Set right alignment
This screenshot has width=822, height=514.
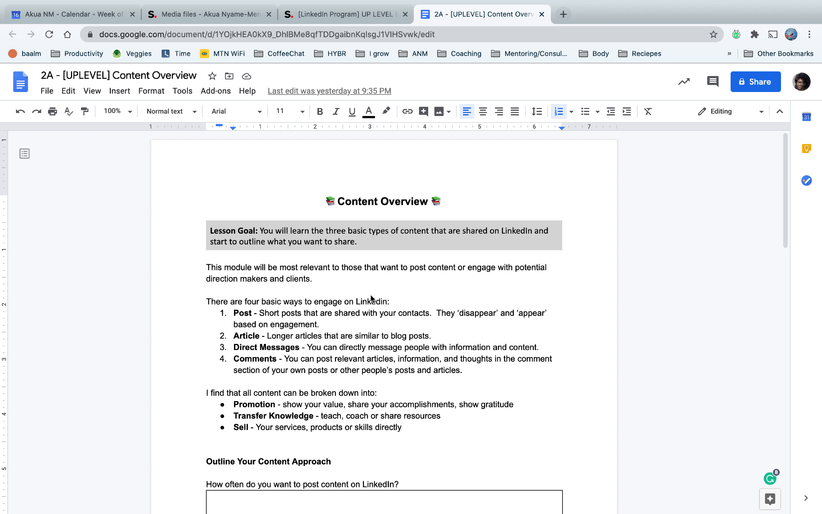(499, 111)
